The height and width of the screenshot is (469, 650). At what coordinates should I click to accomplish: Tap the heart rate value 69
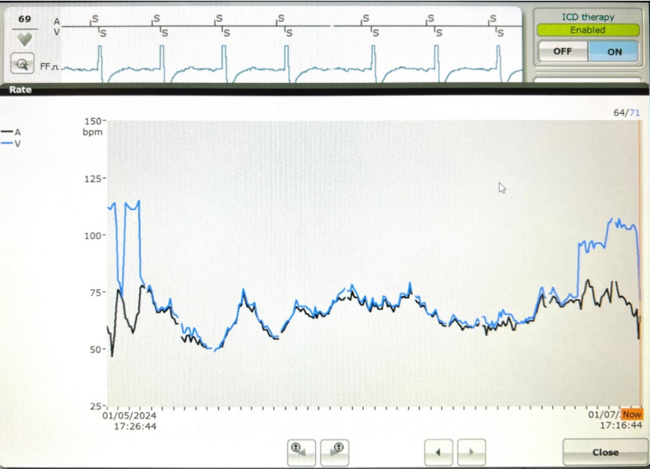coord(24,18)
